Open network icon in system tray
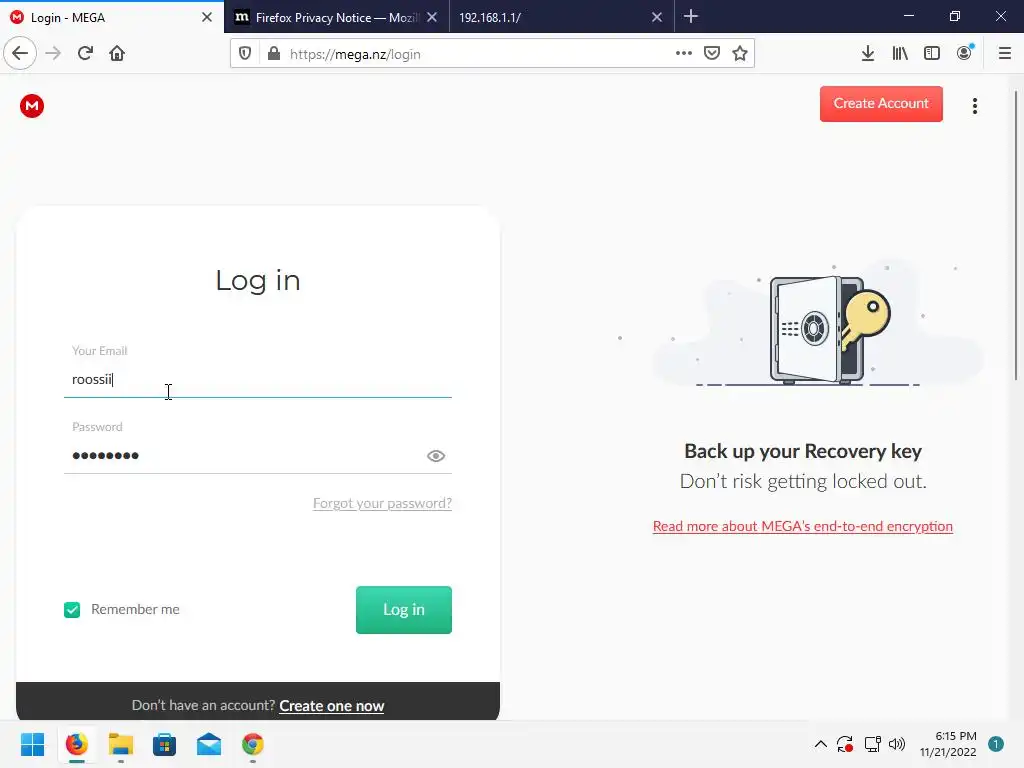The width and height of the screenshot is (1024, 768). 872,744
